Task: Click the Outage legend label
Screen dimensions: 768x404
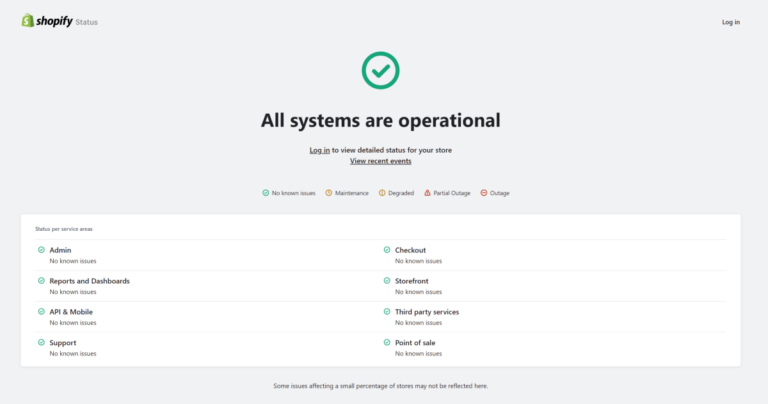Action: (500, 193)
